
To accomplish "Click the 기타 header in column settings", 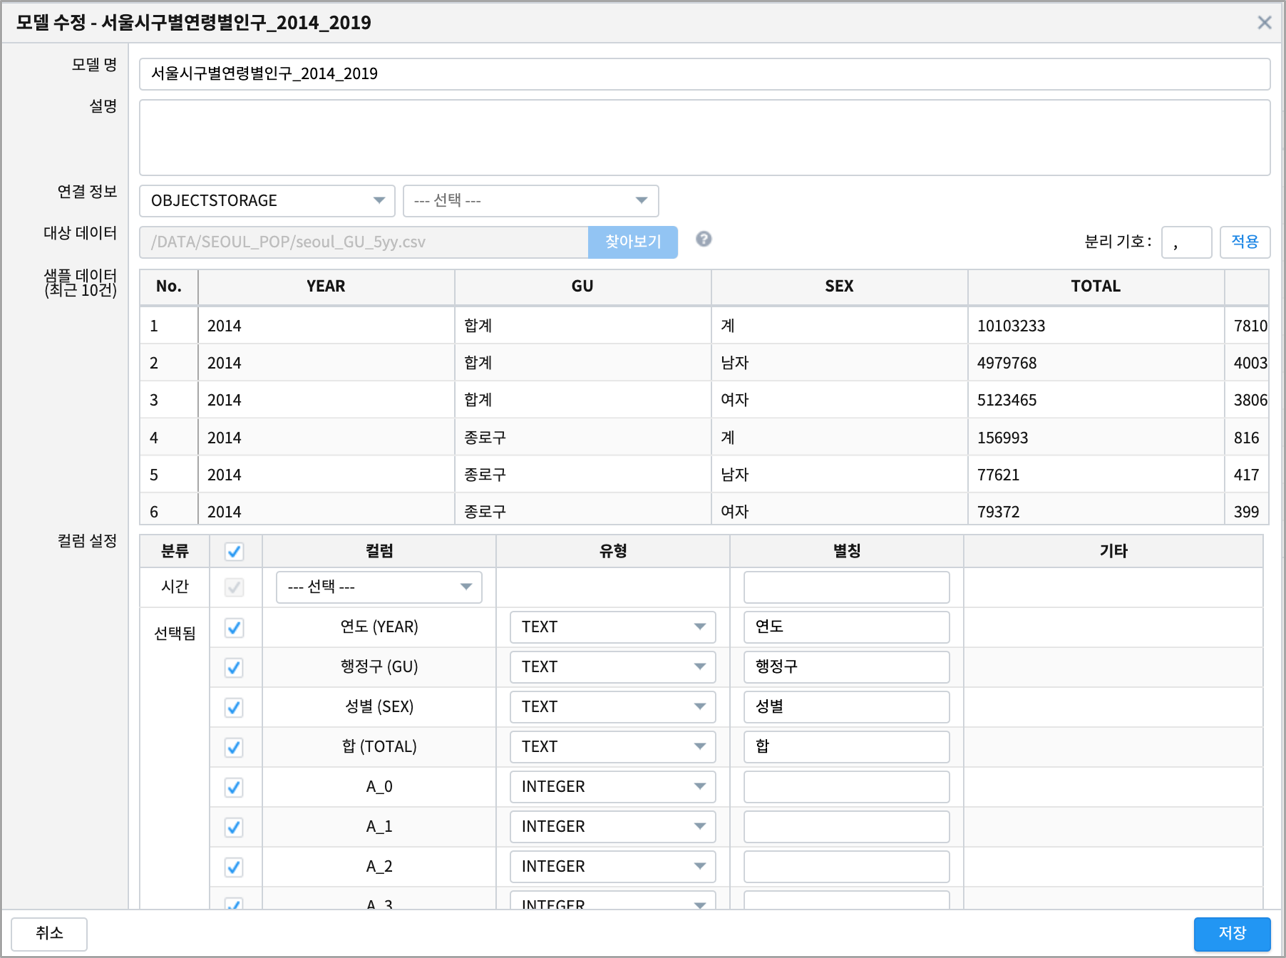I will pyautogui.click(x=1113, y=551).
